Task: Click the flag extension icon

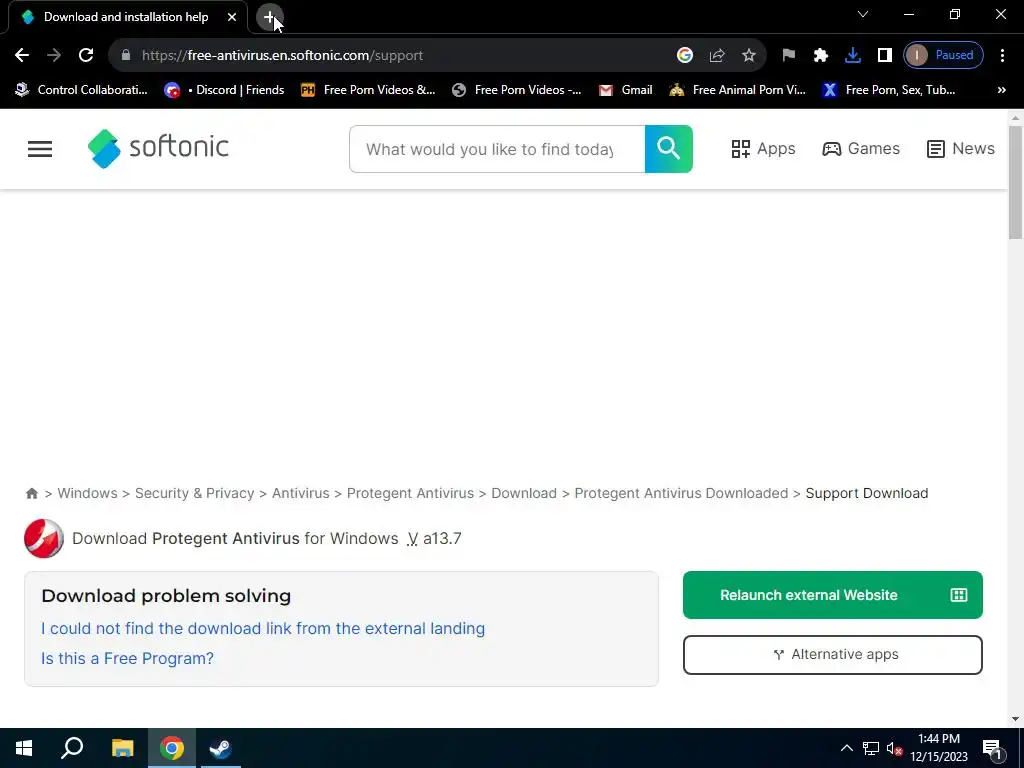Action: coord(788,55)
